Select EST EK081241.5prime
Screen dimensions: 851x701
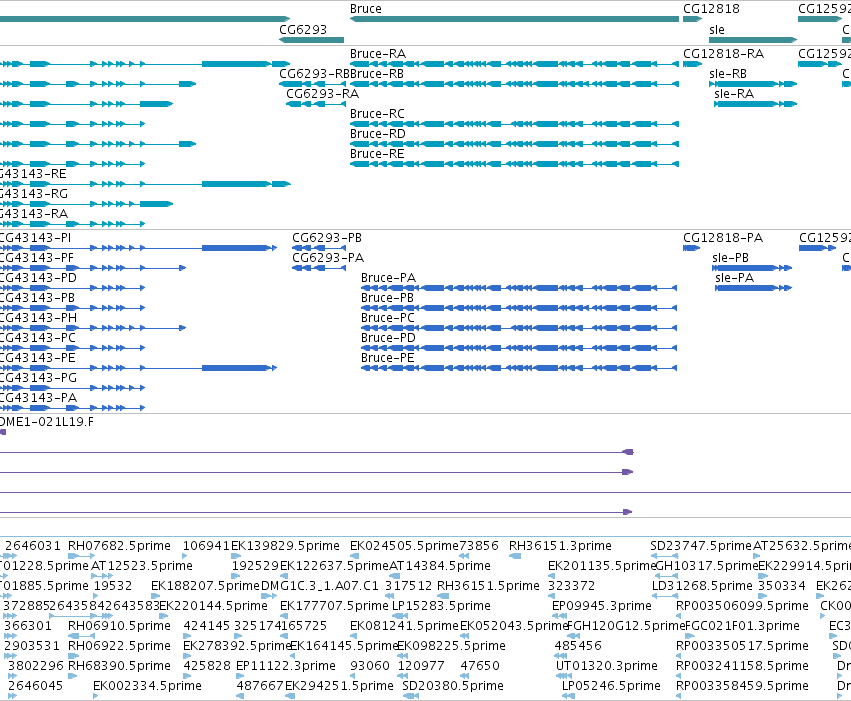pyautogui.click(x=404, y=626)
